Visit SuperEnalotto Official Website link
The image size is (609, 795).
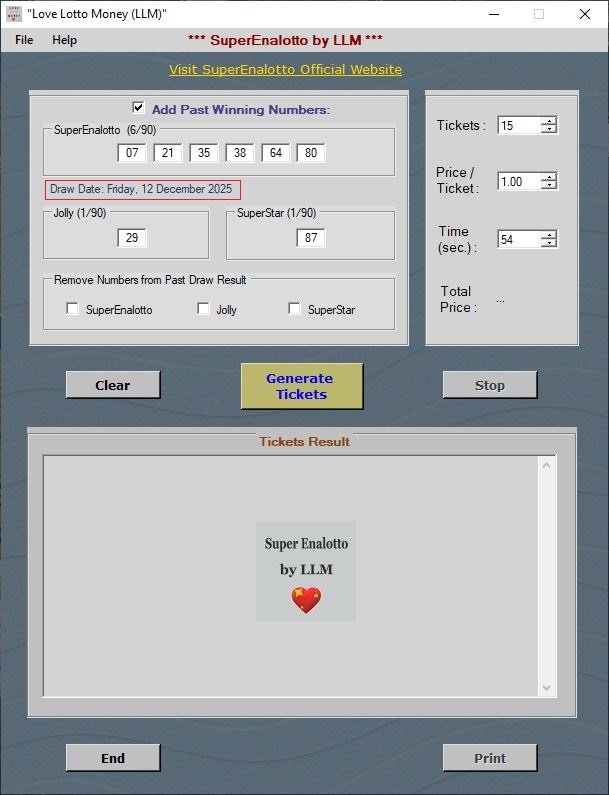[x=285, y=70]
